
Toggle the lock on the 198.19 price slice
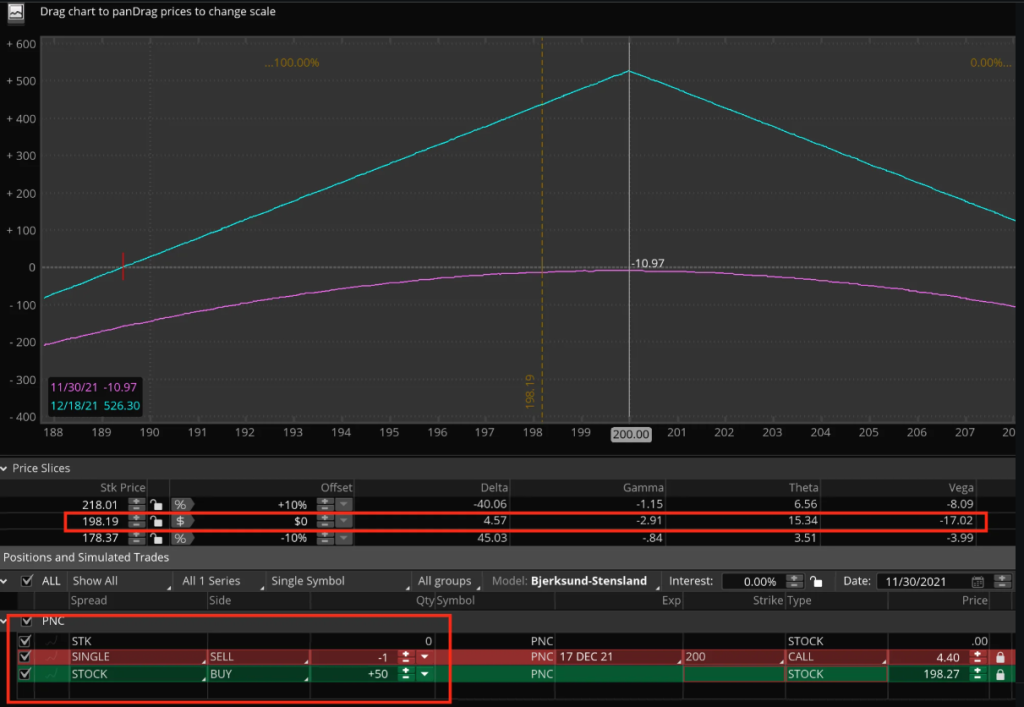click(x=156, y=521)
